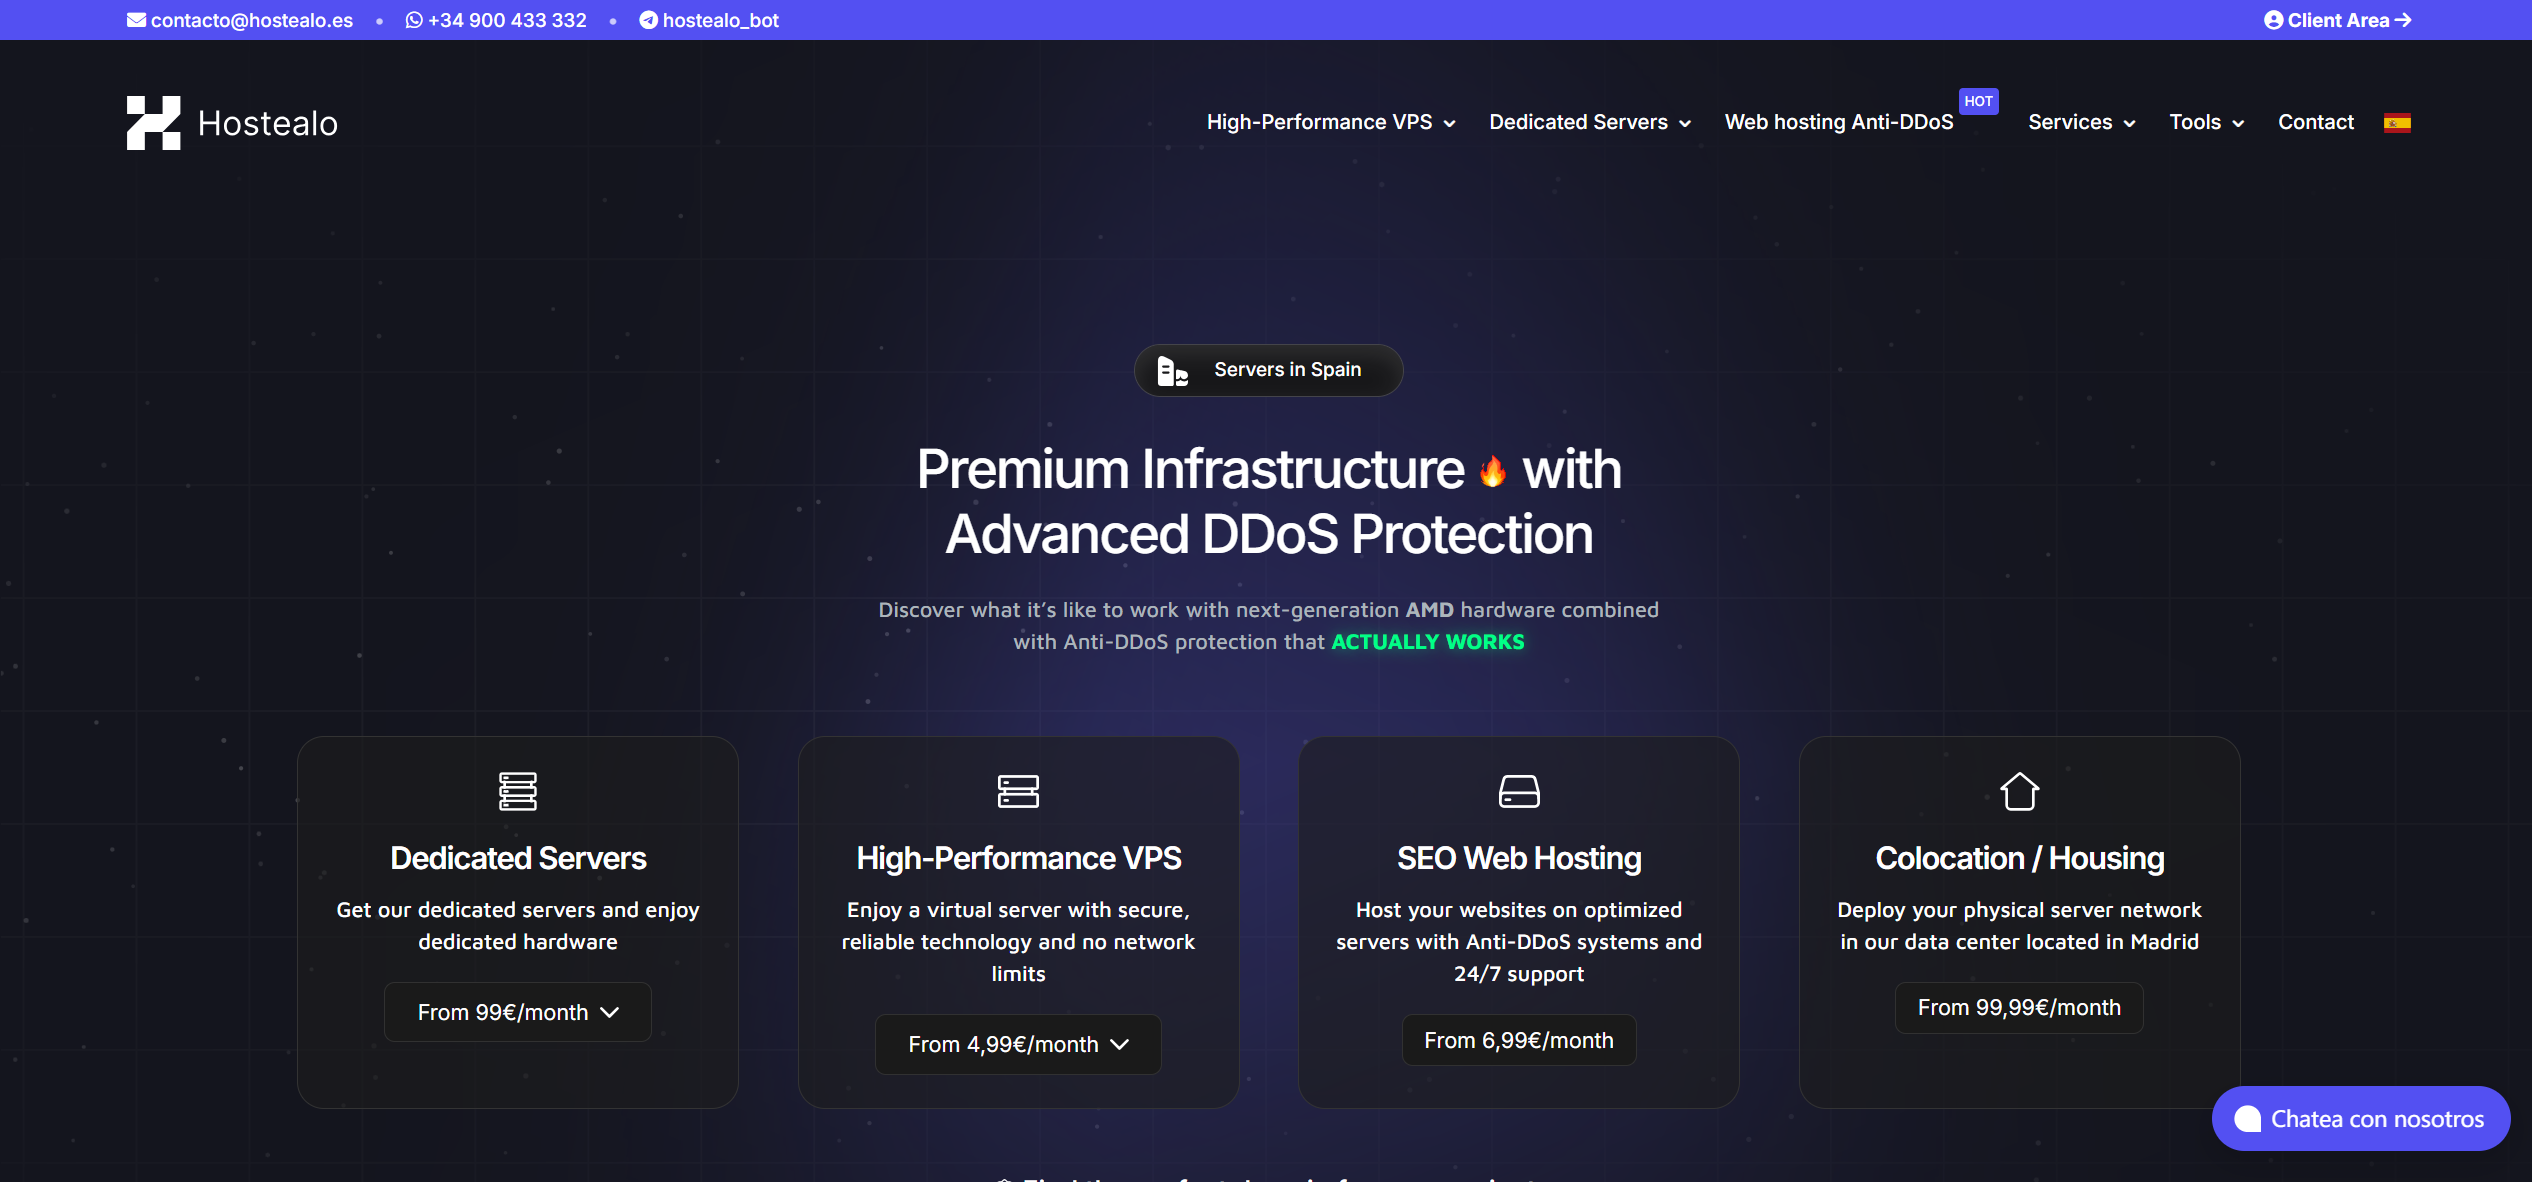The width and height of the screenshot is (2532, 1182).
Task: Click the WhatsApp phone icon
Action: [414, 20]
